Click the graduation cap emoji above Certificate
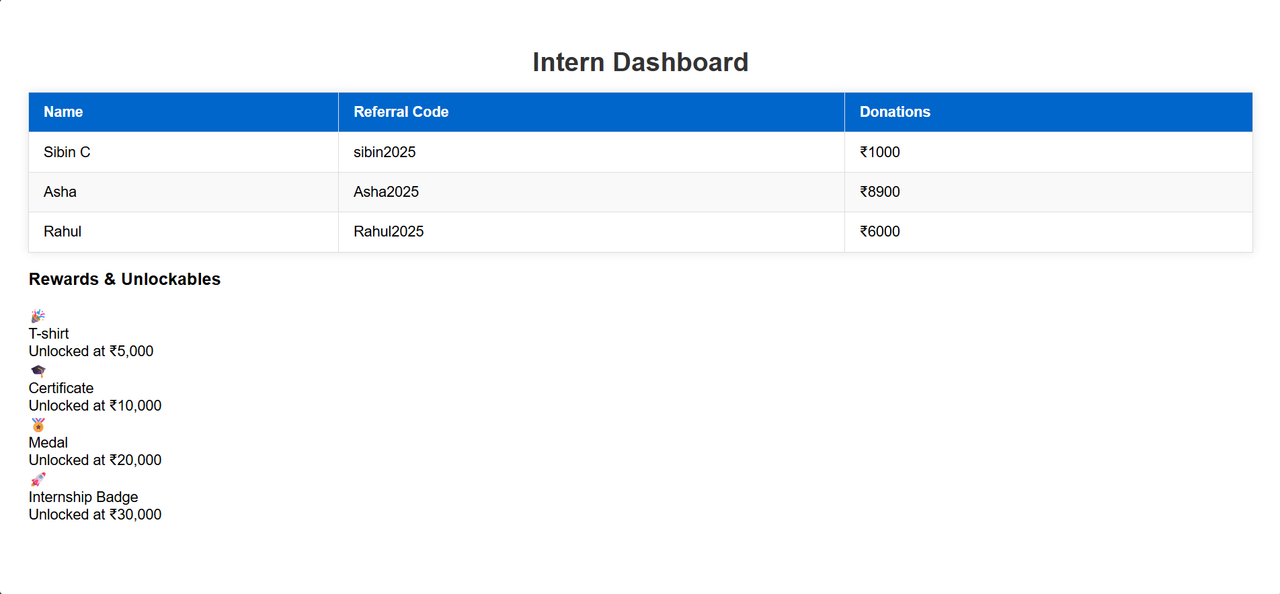Image resolution: width=1280 pixels, height=594 pixels. [x=38, y=371]
